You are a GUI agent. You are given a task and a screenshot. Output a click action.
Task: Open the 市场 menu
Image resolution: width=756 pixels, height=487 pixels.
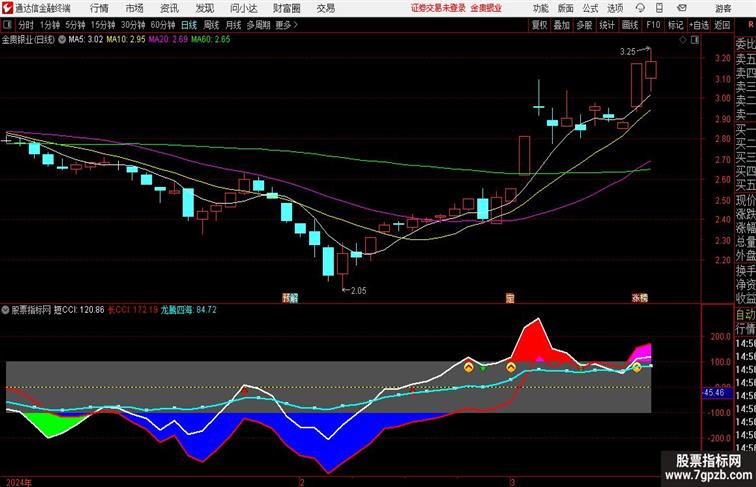coord(135,8)
